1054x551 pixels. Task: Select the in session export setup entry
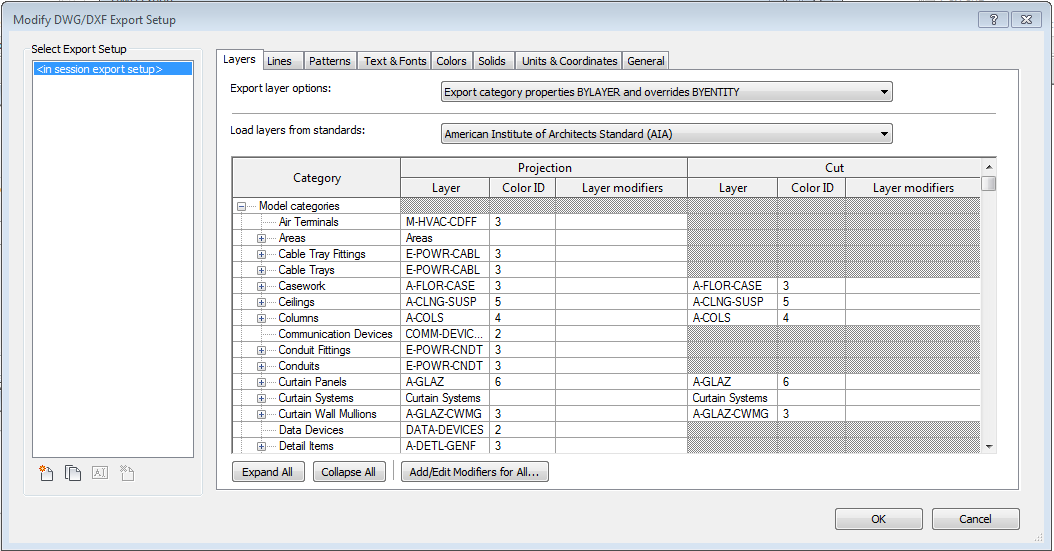click(x=113, y=69)
